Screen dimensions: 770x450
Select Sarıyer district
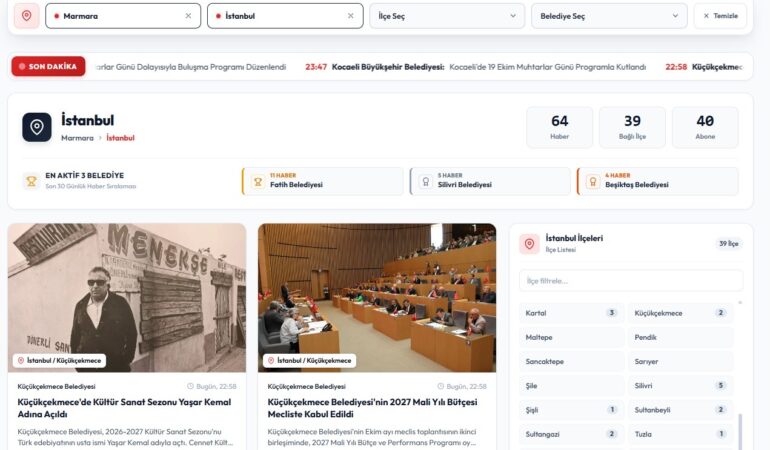681,362
